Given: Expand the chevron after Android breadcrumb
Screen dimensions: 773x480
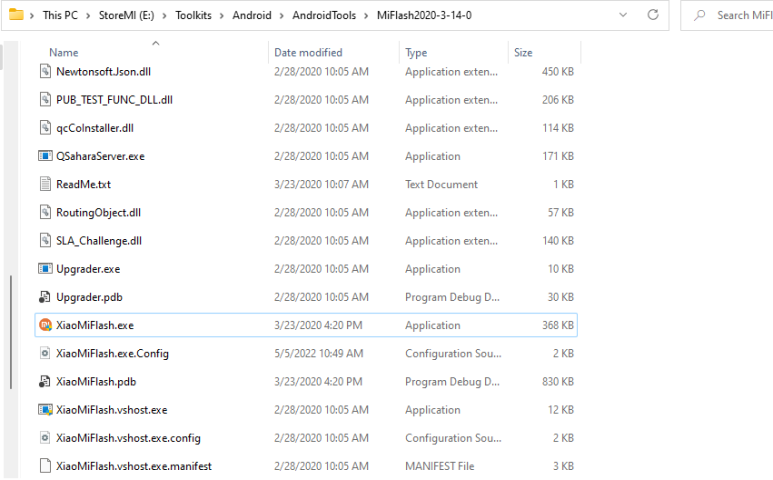Looking at the screenshot, I should (x=281, y=16).
